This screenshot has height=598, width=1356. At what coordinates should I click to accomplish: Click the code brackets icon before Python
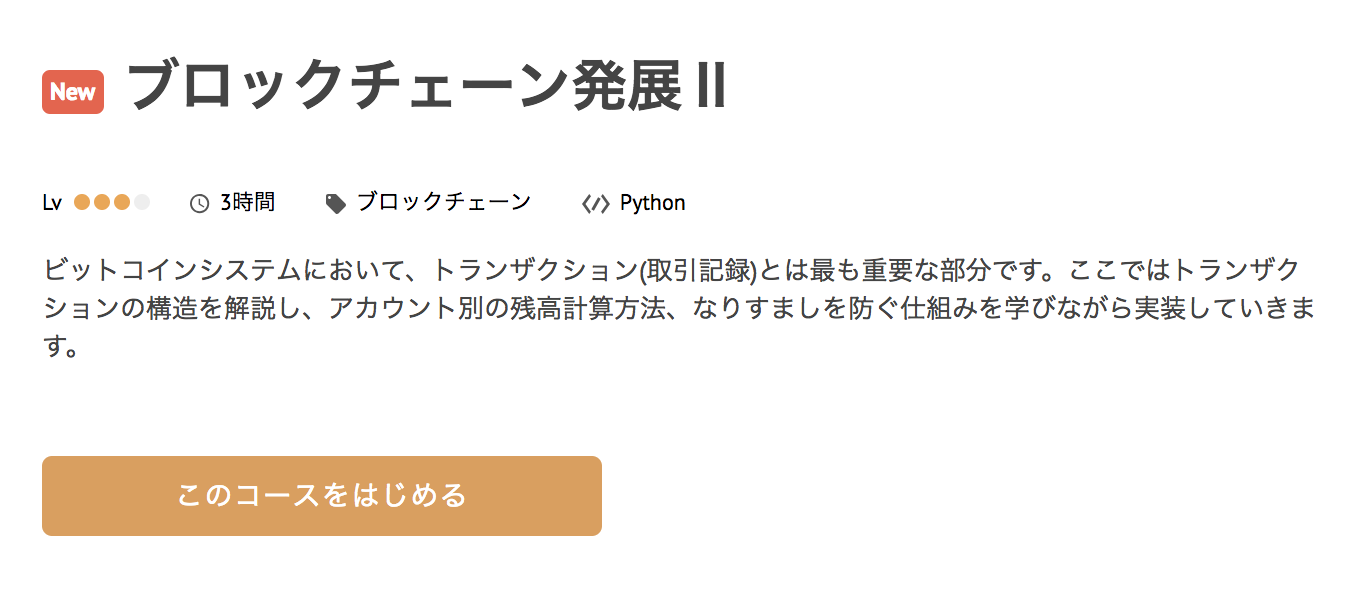(595, 203)
